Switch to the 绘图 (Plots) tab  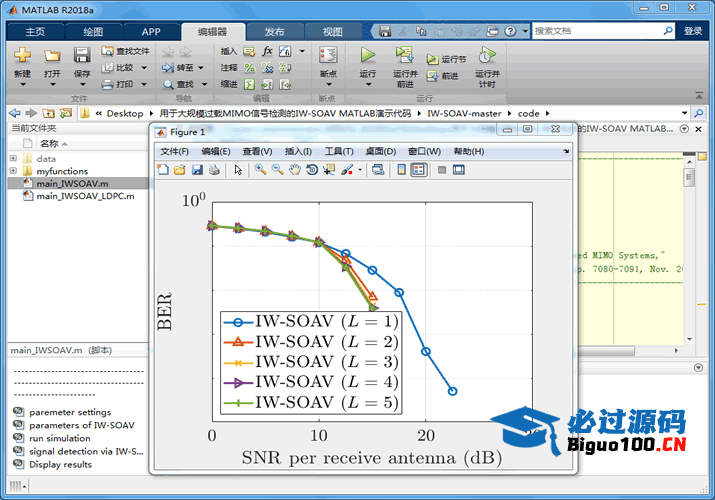click(93, 31)
